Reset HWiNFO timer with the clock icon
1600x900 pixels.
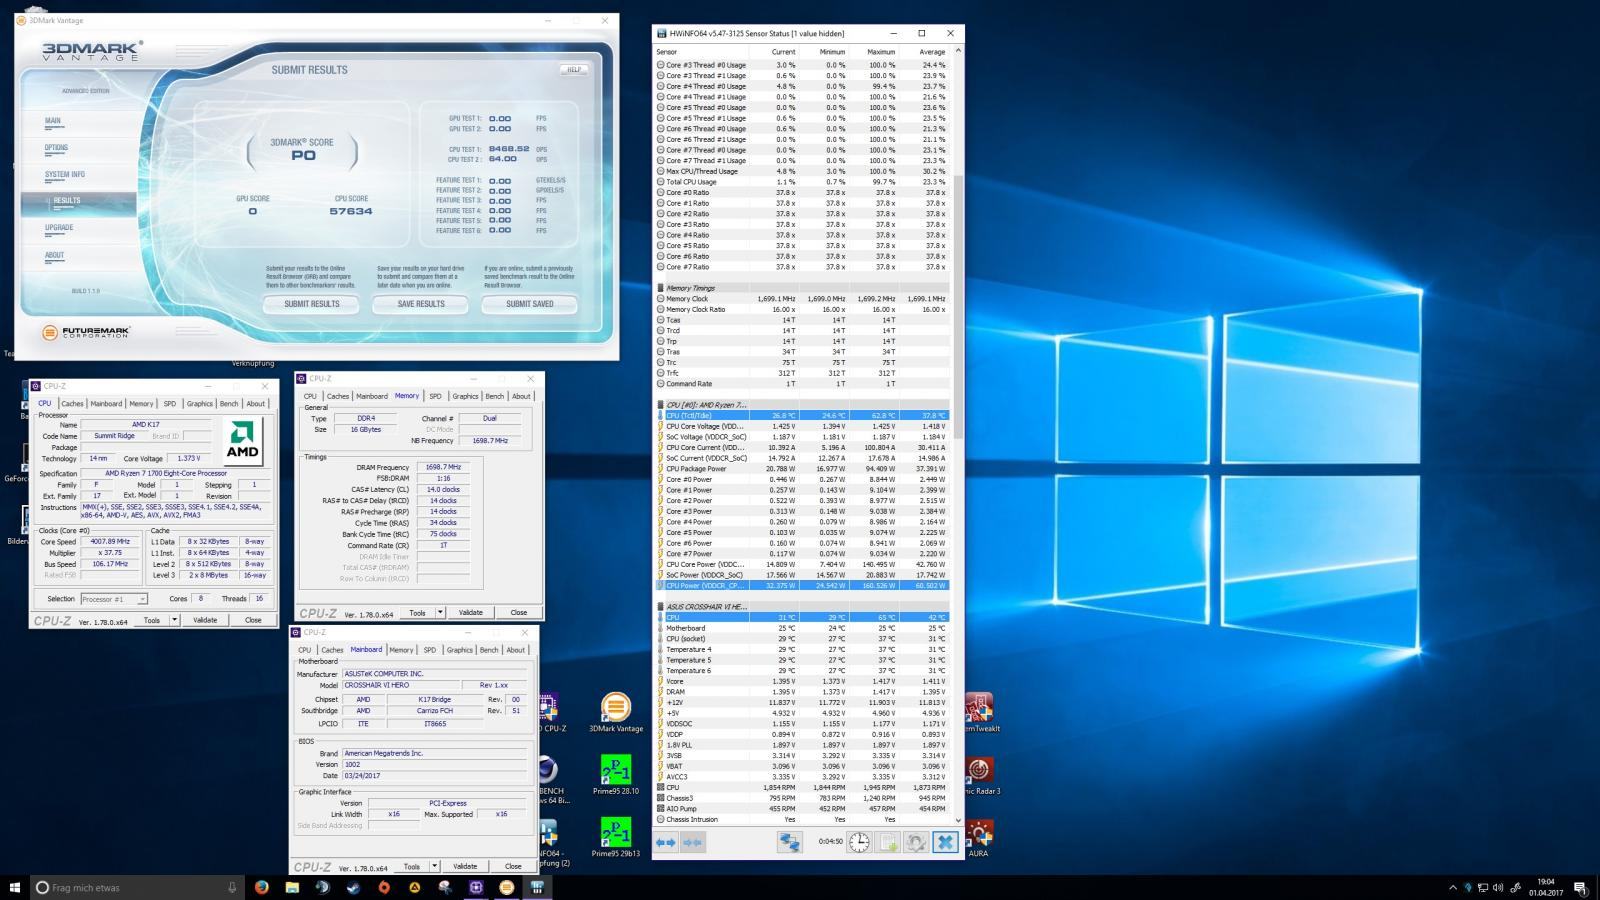pyautogui.click(x=859, y=843)
